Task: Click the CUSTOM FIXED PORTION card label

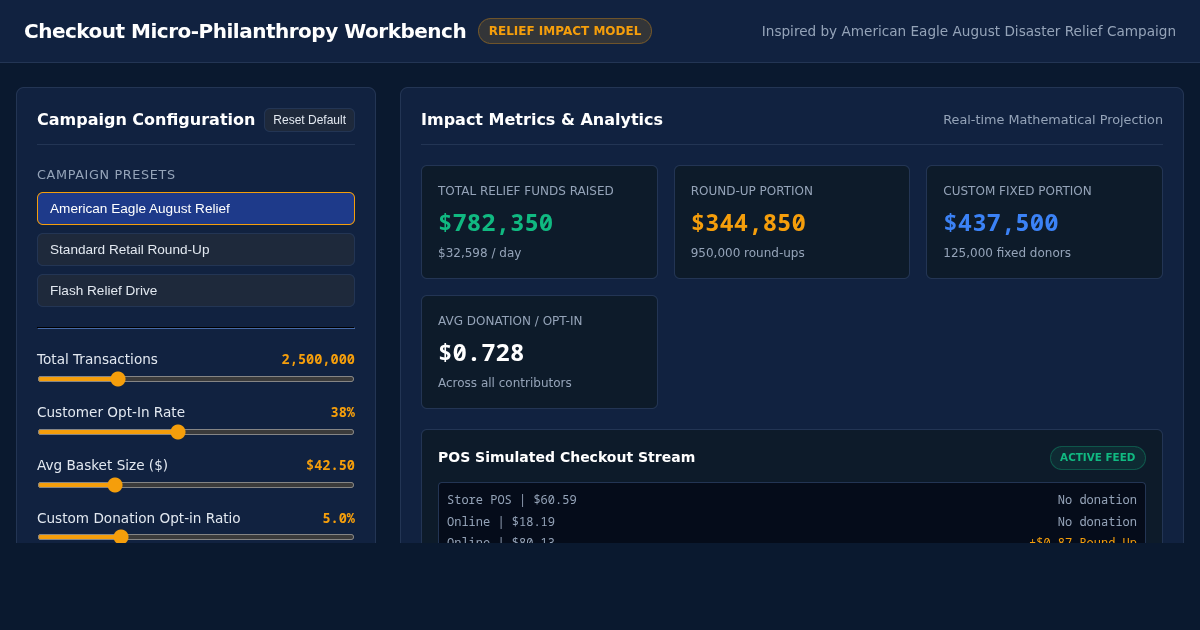Action: 1017,191
